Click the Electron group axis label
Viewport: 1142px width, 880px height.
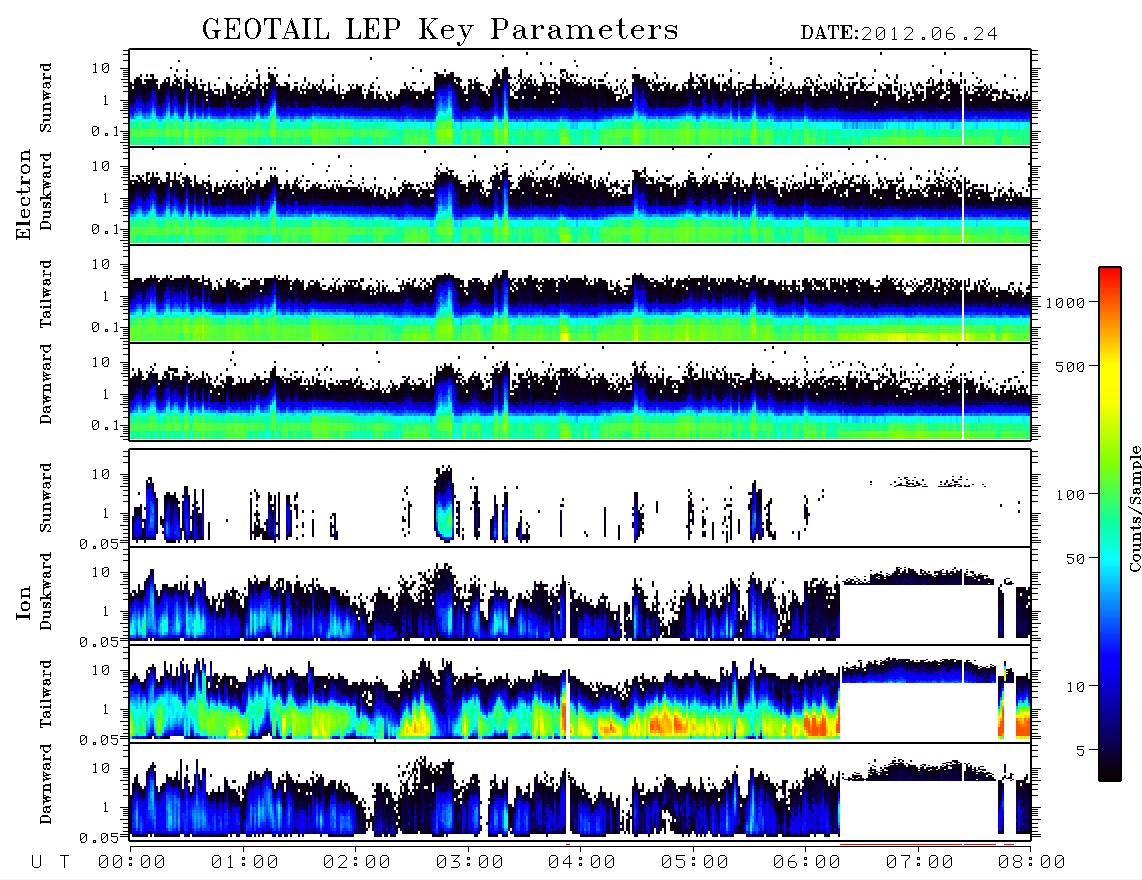tap(24, 195)
